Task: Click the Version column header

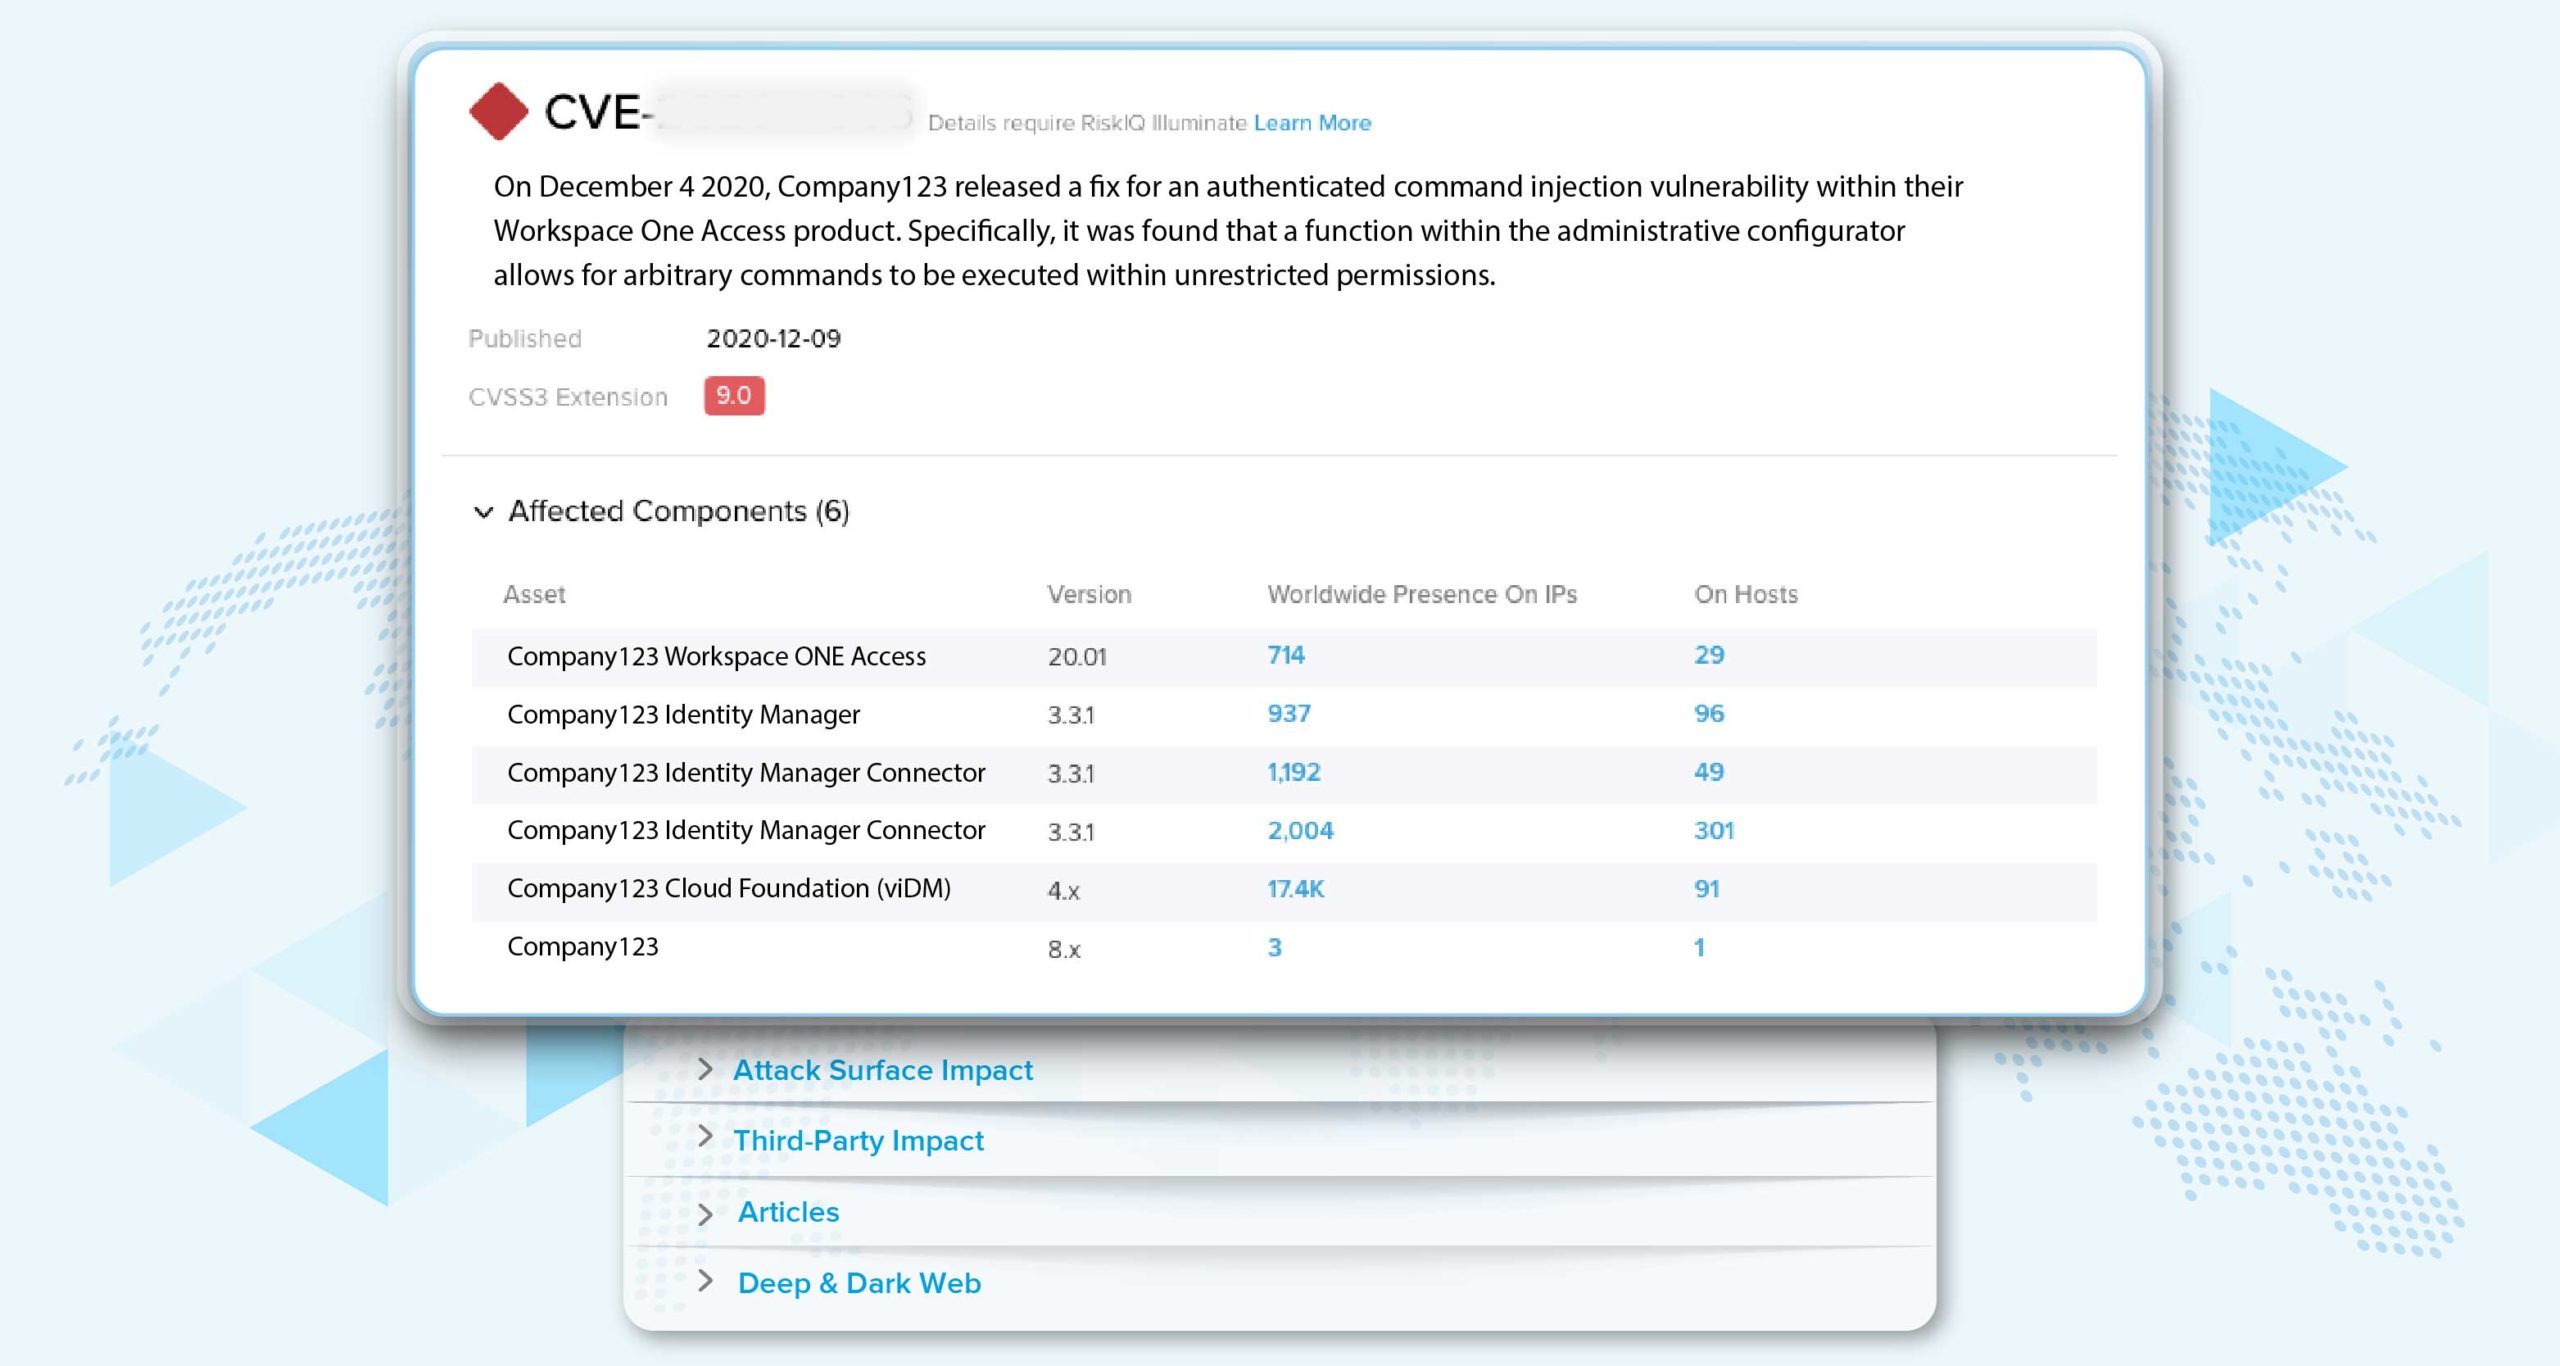Action: point(1089,594)
